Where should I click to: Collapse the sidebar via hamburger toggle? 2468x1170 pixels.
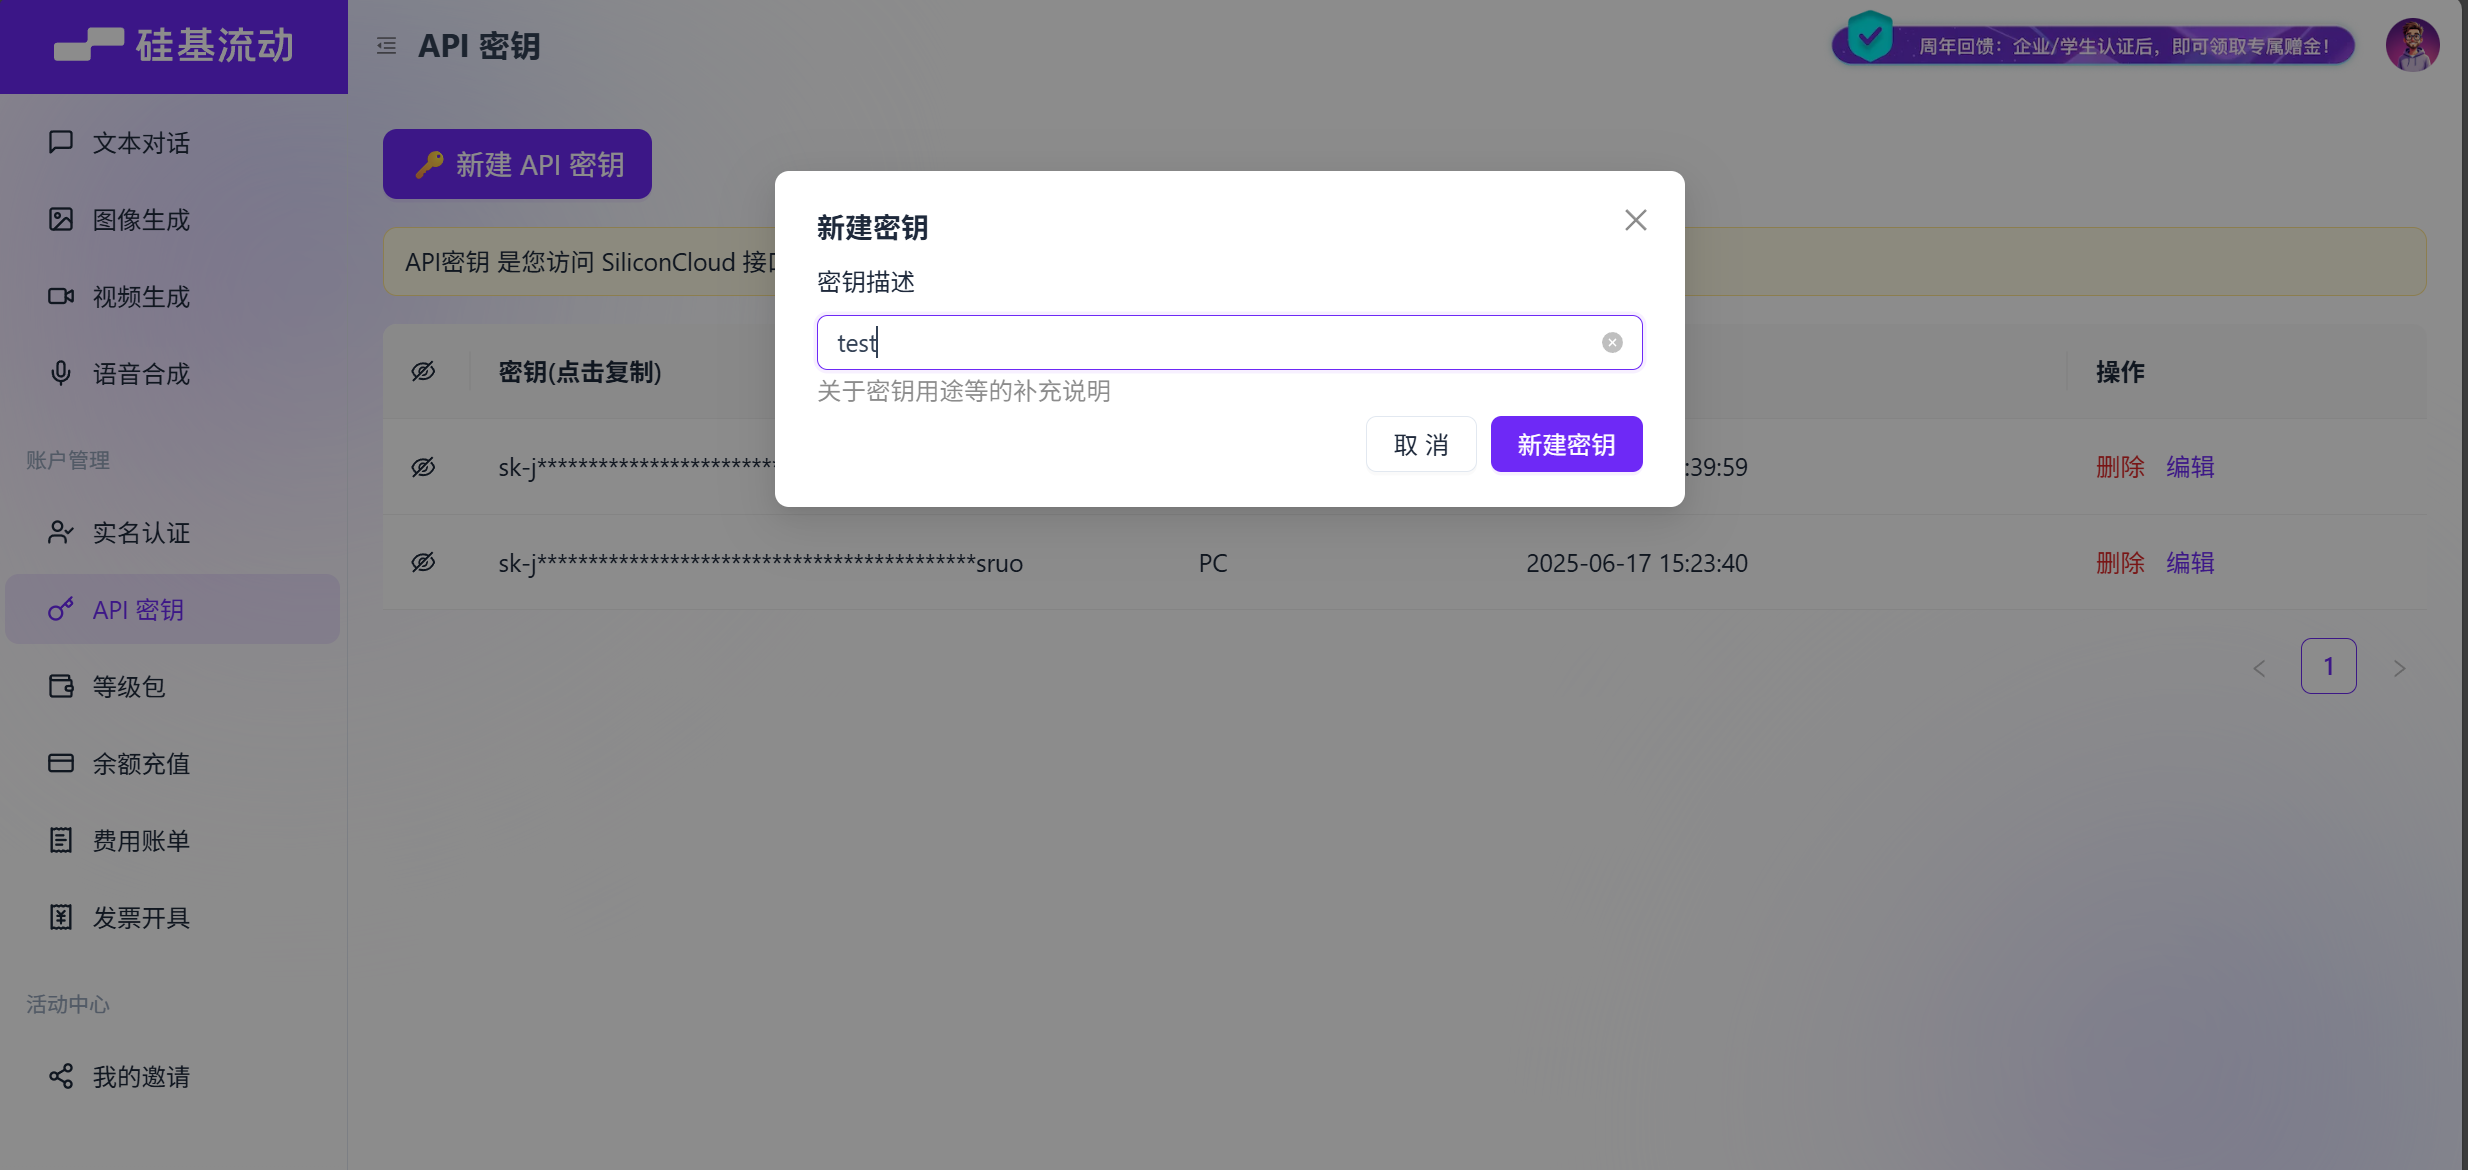387,45
